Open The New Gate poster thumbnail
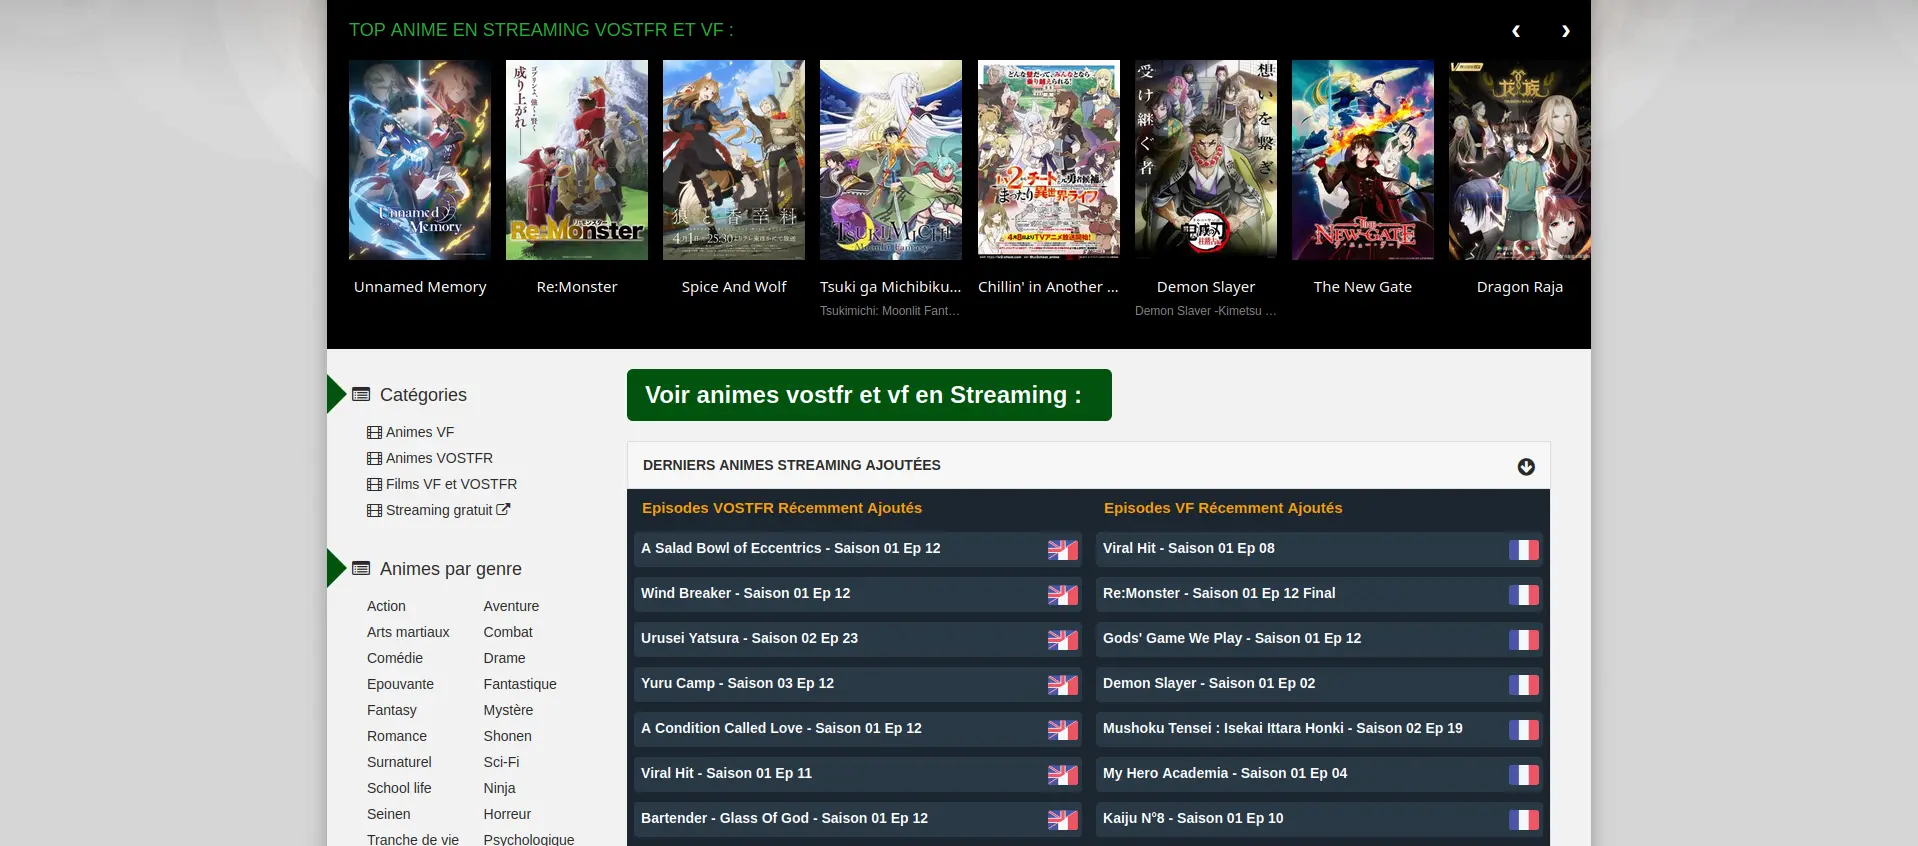The image size is (1918, 846). point(1363,160)
